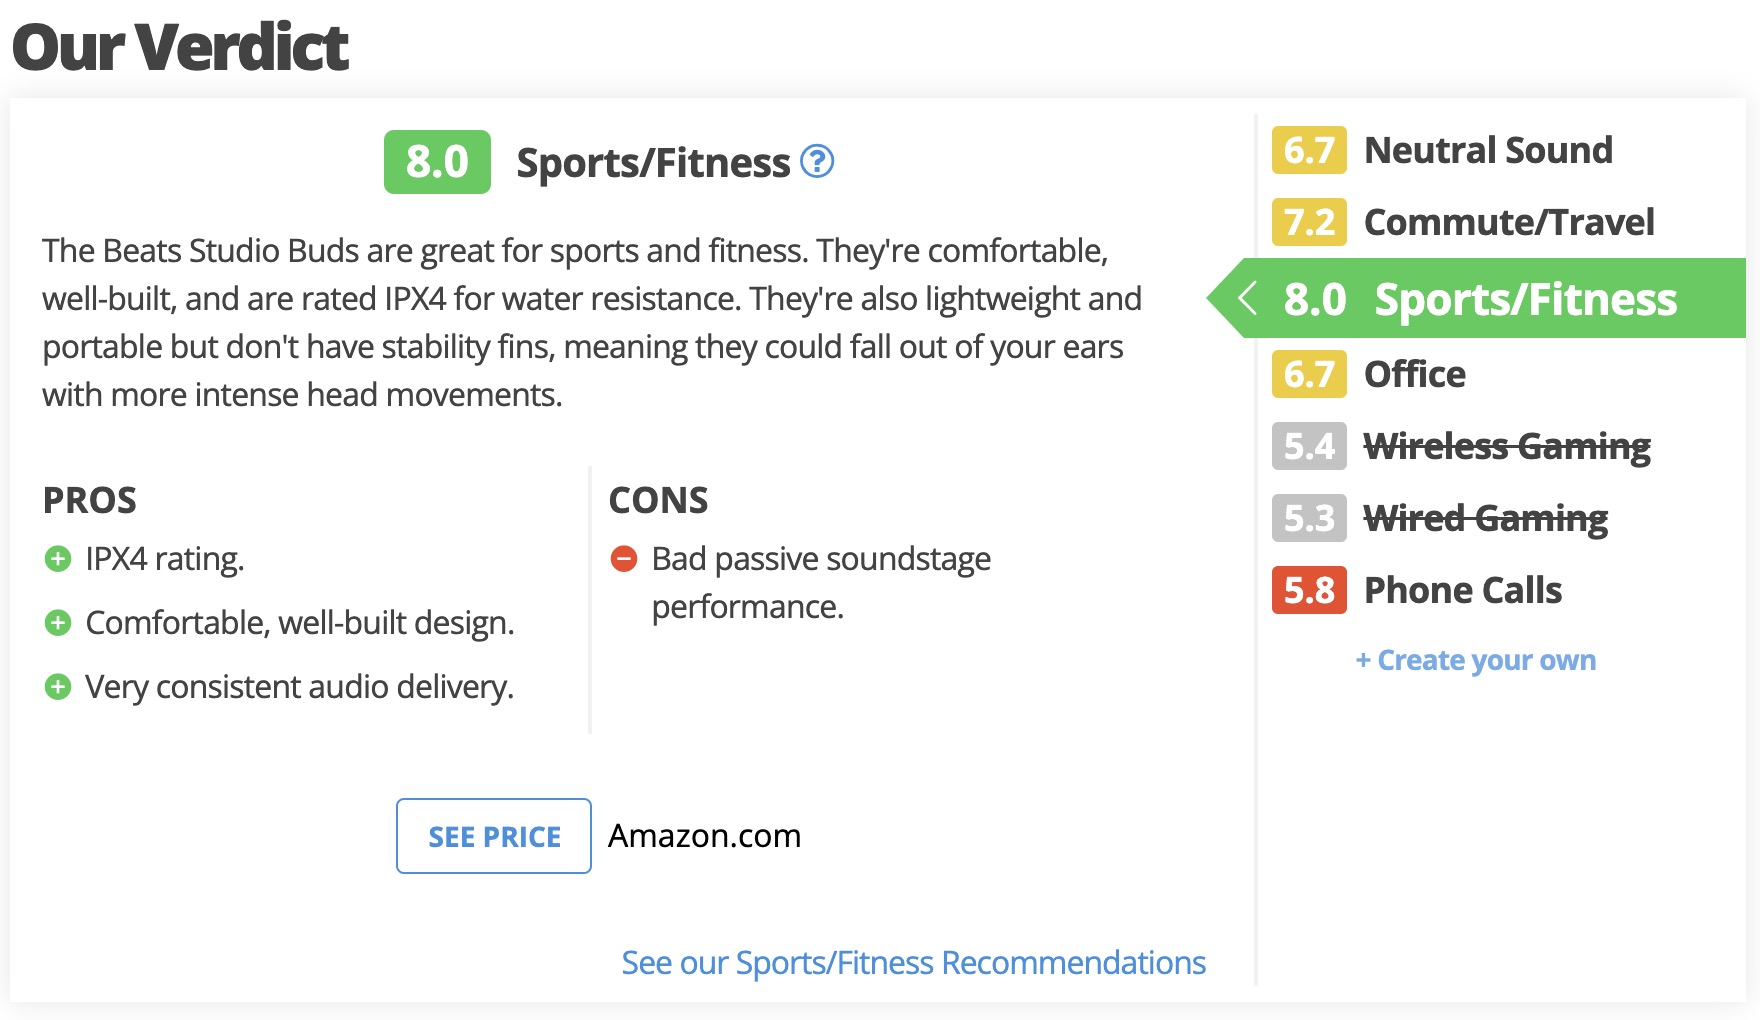Image resolution: width=1760 pixels, height=1020 pixels.
Task: Click the Sports/Fitness help question mark icon
Action: pyautogui.click(x=817, y=161)
